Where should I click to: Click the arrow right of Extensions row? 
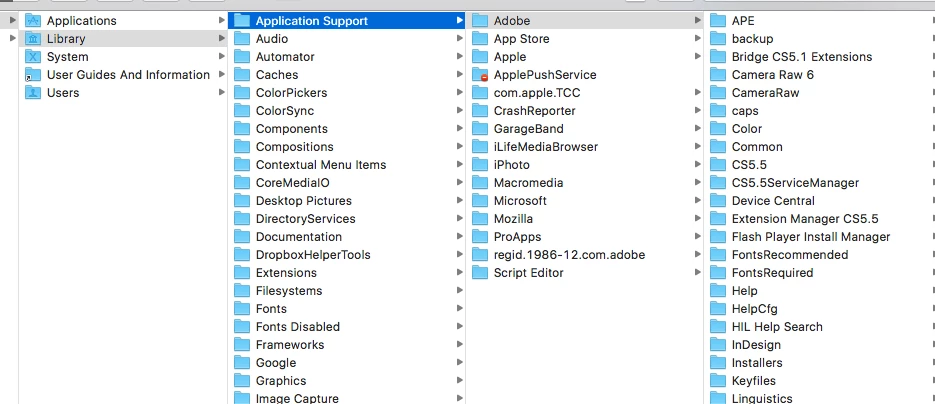click(x=459, y=273)
